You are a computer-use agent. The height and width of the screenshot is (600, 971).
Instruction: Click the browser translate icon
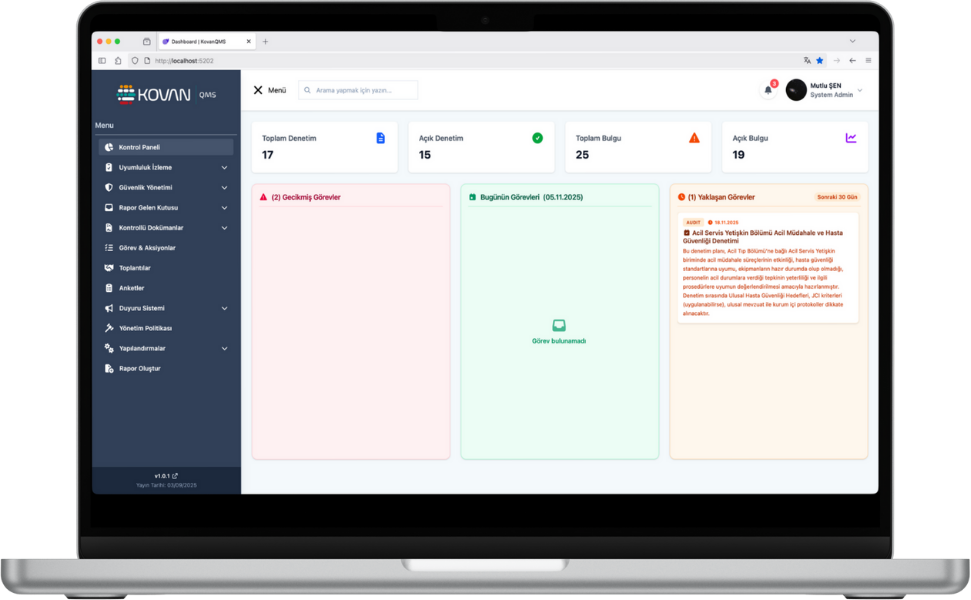click(807, 61)
